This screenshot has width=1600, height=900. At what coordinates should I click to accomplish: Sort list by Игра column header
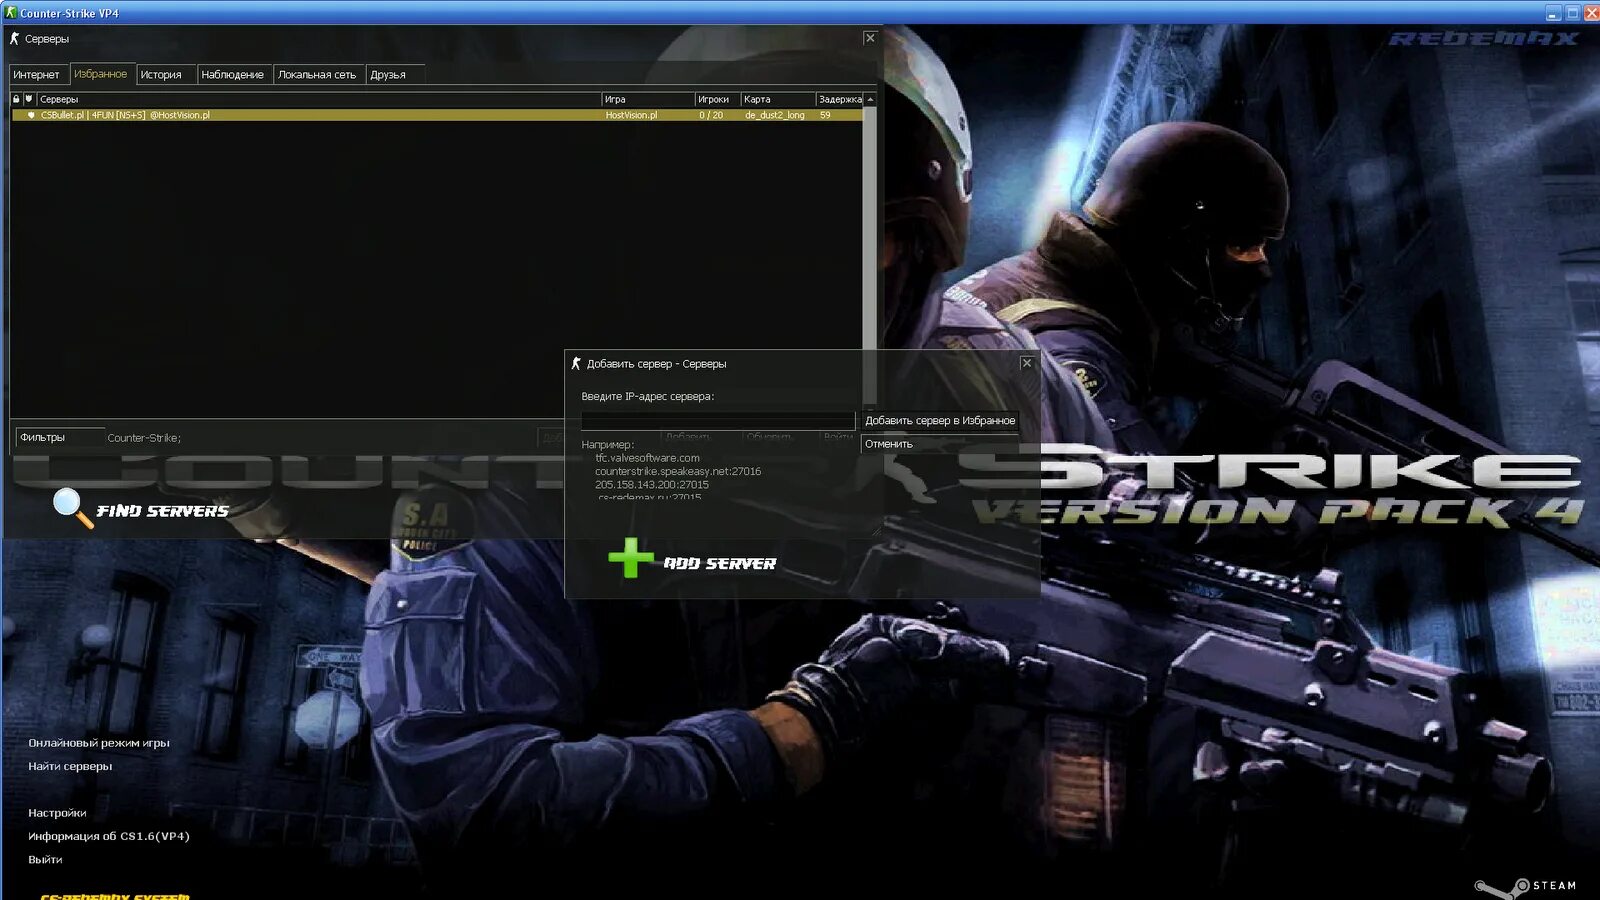point(648,99)
